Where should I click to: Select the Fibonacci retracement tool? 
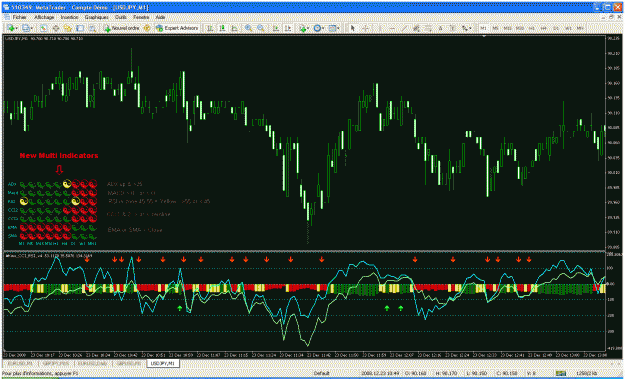click(x=428, y=28)
